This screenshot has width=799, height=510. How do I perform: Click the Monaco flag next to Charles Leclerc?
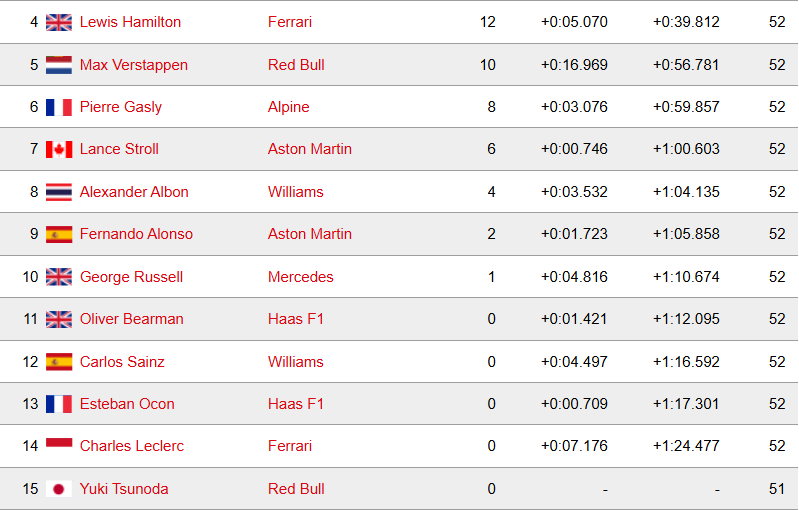[59, 446]
